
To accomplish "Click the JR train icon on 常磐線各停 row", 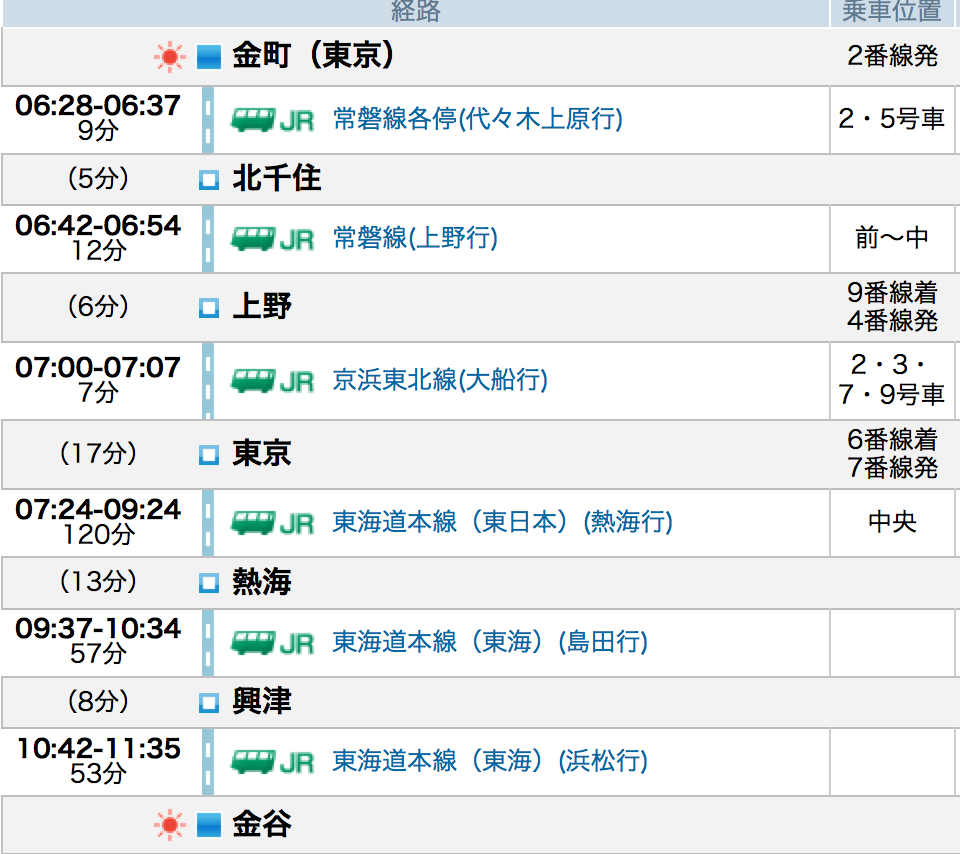I will pyautogui.click(x=272, y=120).
